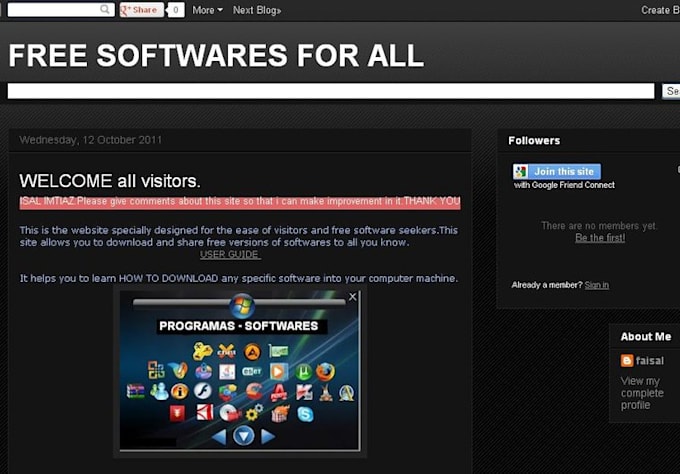Open View my complete profile
This screenshot has width=680, height=474.
coord(642,393)
